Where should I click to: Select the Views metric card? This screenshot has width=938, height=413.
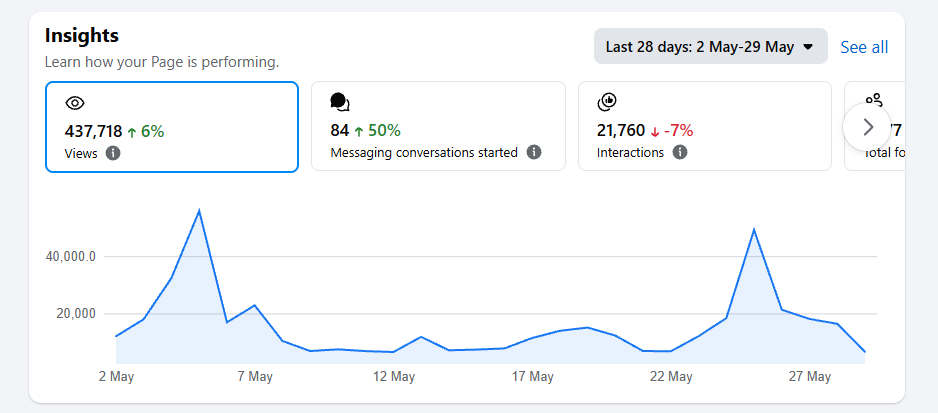tap(172, 127)
